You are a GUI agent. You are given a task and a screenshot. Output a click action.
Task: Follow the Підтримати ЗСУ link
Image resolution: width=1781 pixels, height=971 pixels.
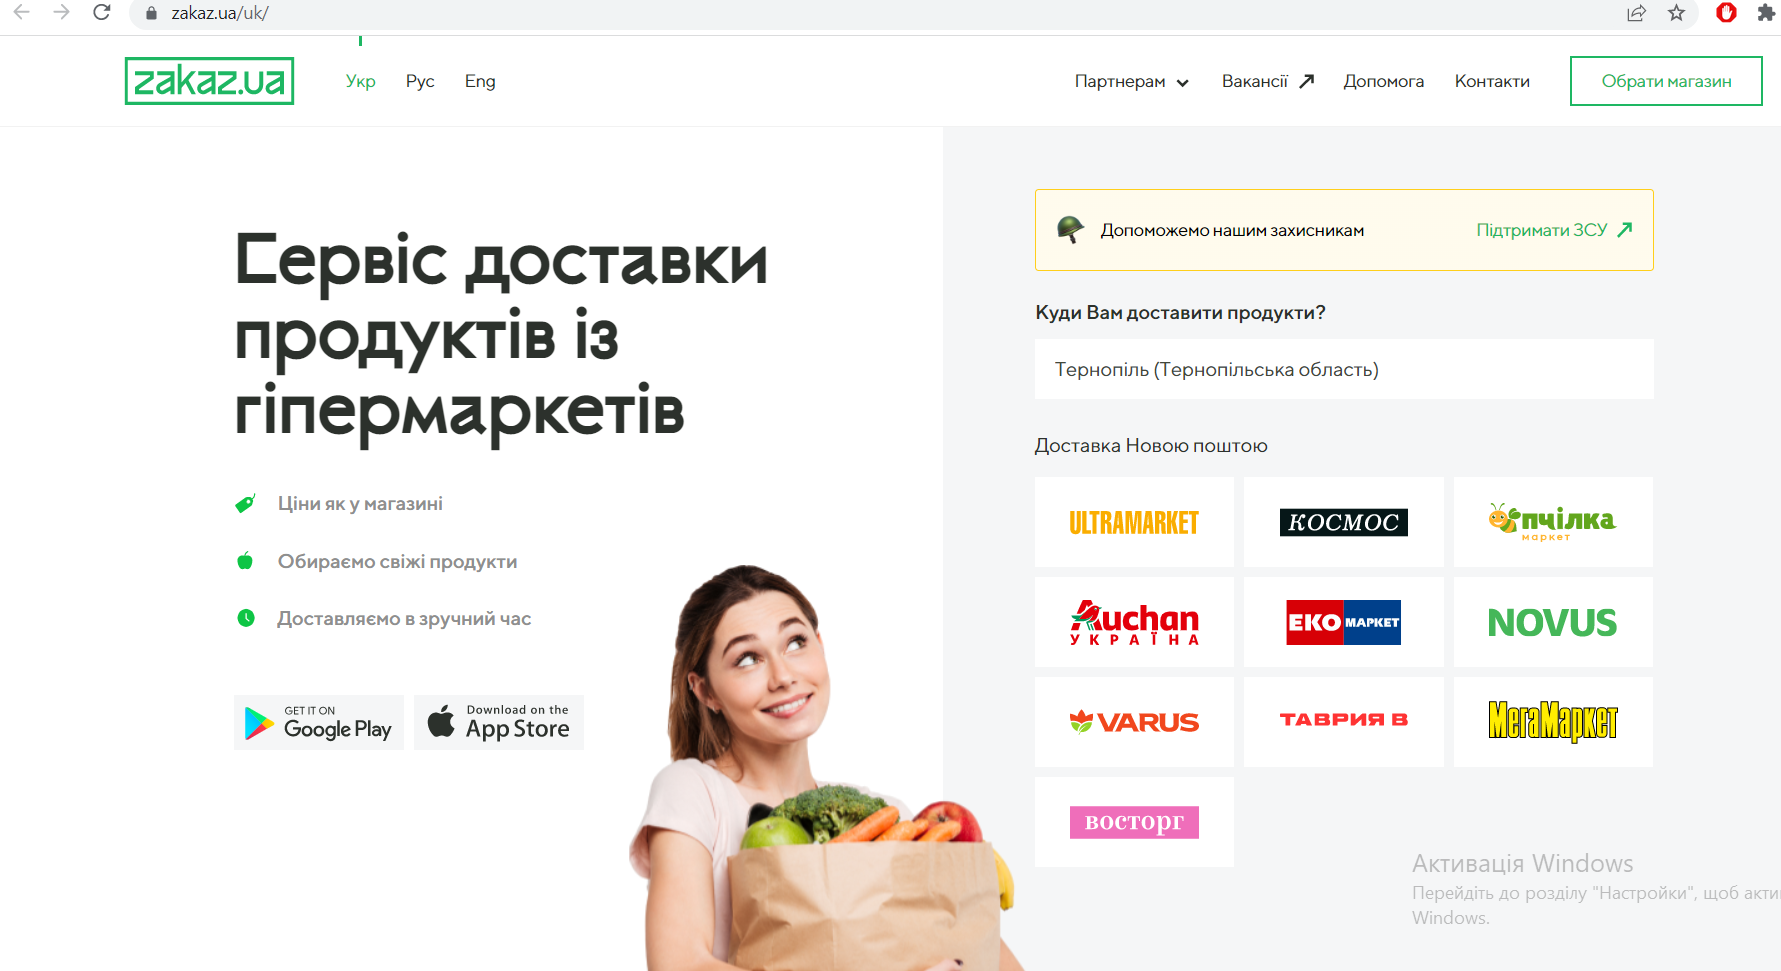(1554, 230)
